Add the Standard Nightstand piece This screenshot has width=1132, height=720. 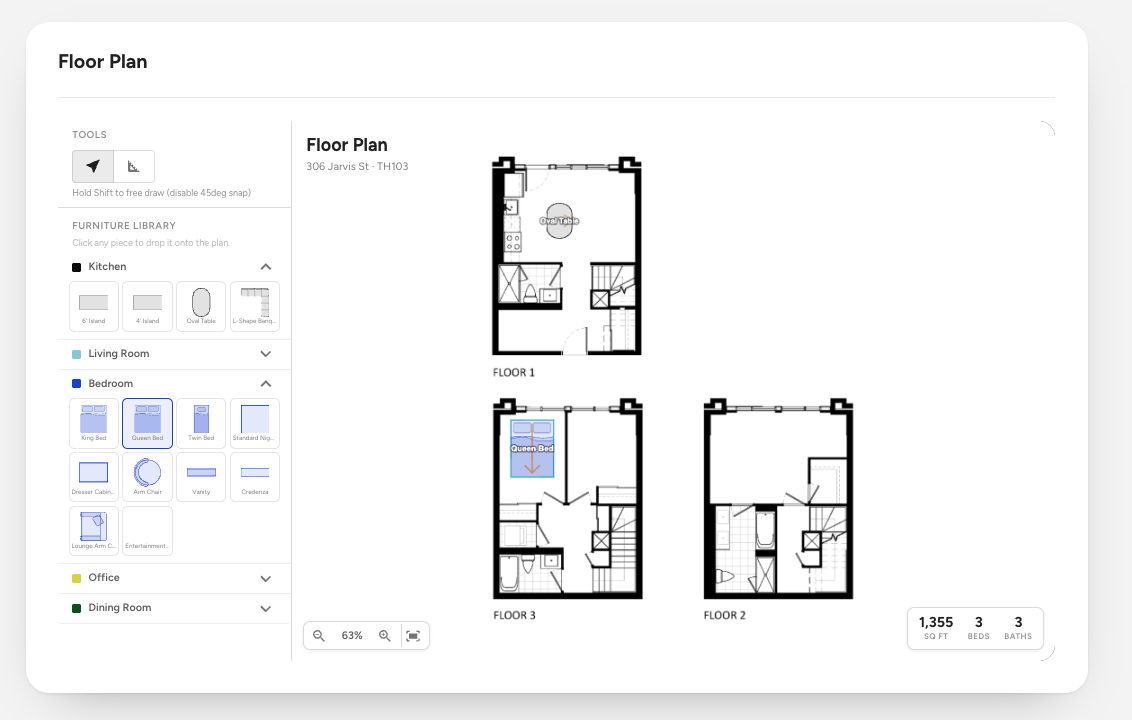click(x=255, y=423)
